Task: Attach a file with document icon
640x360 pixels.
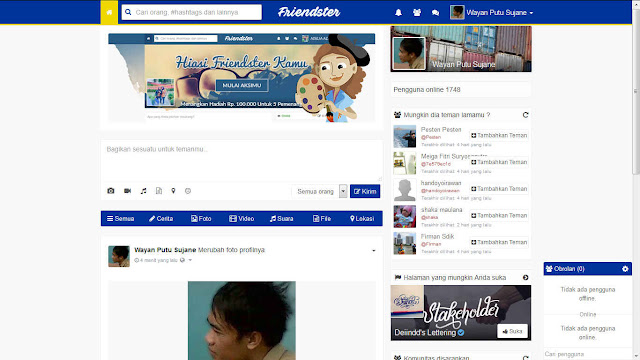Action: pos(159,191)
